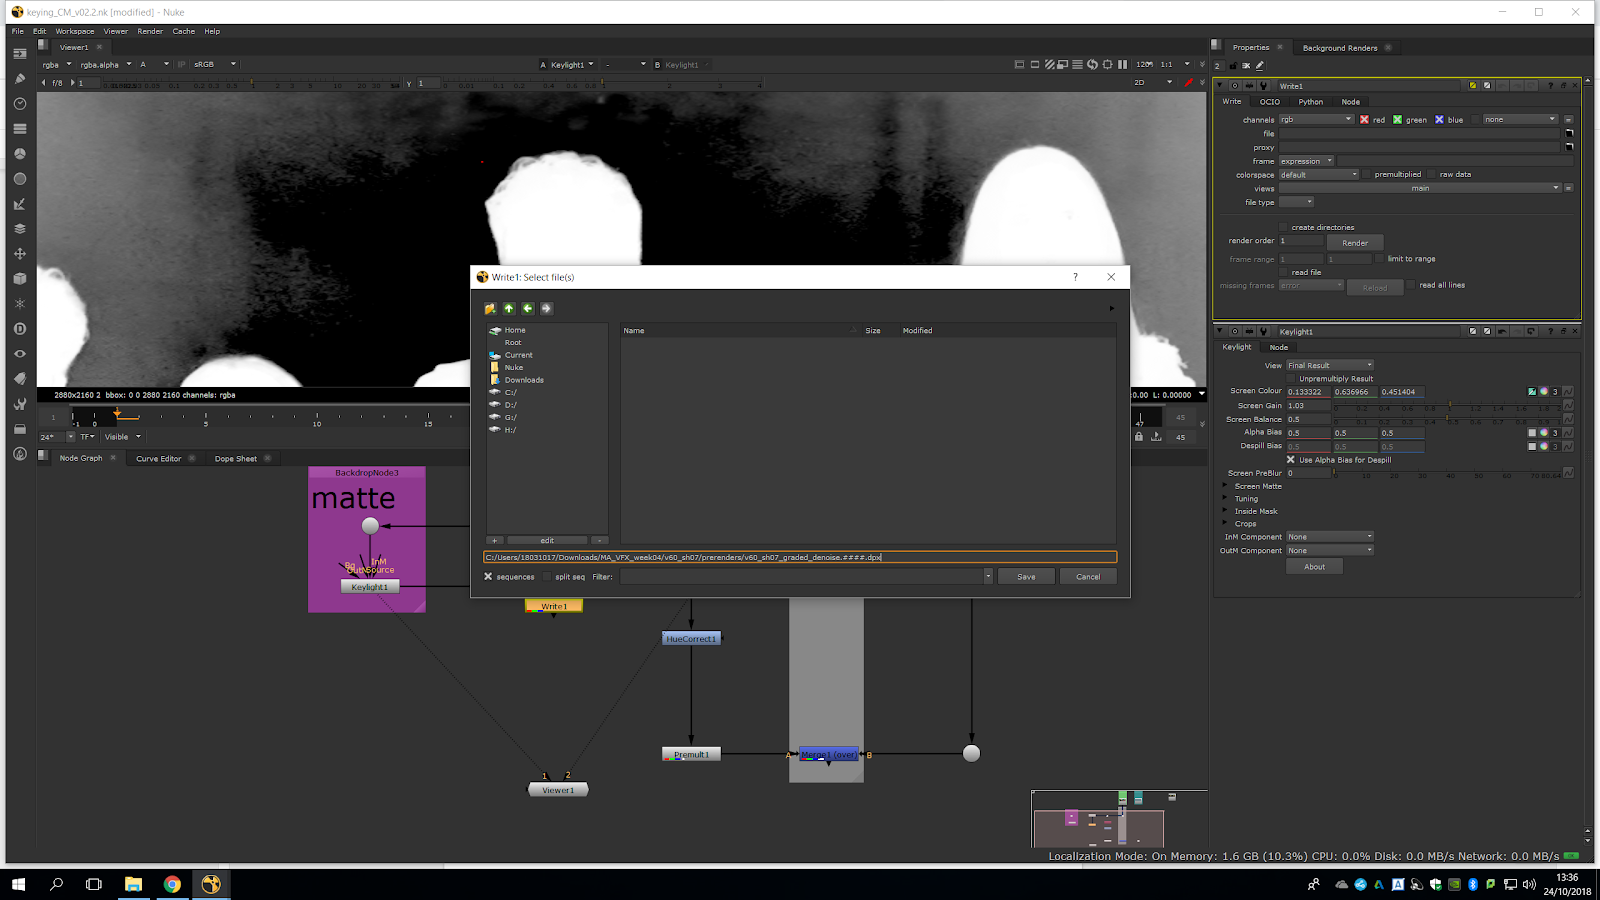Expand the Screen Matte section
This screenshot has height=900, width=1600.
pos(1225,486)
